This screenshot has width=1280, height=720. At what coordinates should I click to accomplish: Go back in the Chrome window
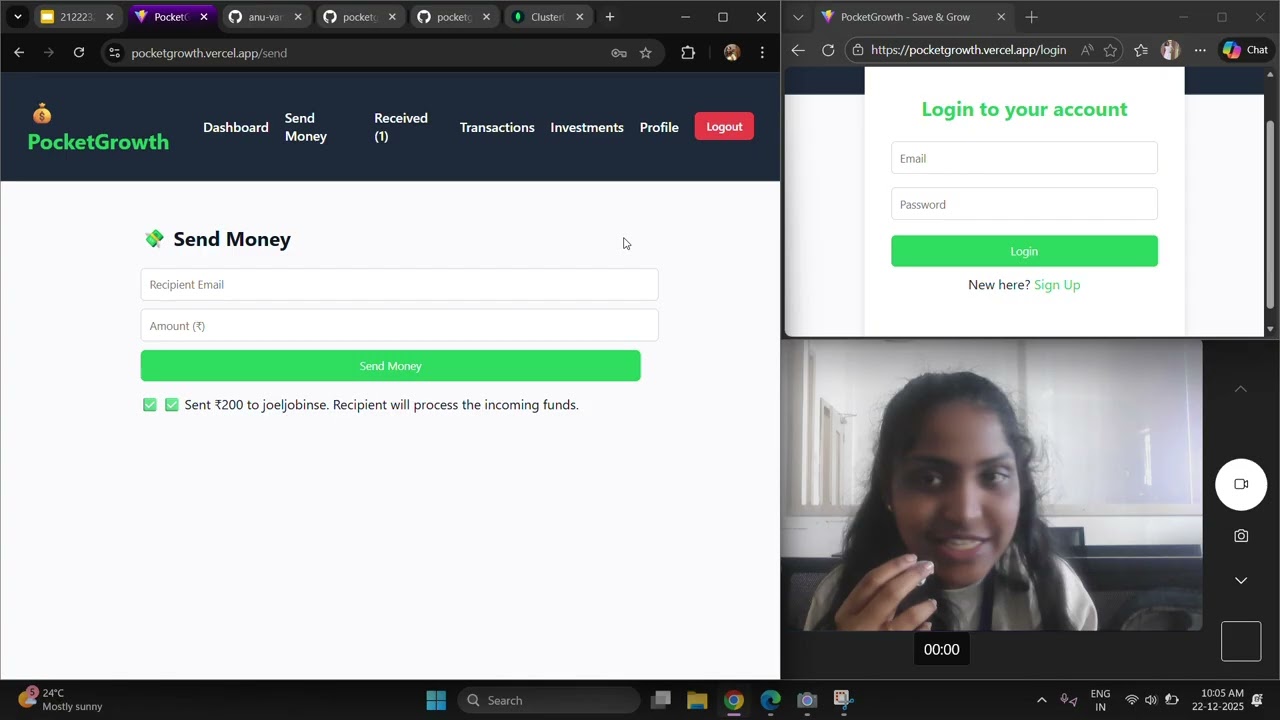(19, 53)
